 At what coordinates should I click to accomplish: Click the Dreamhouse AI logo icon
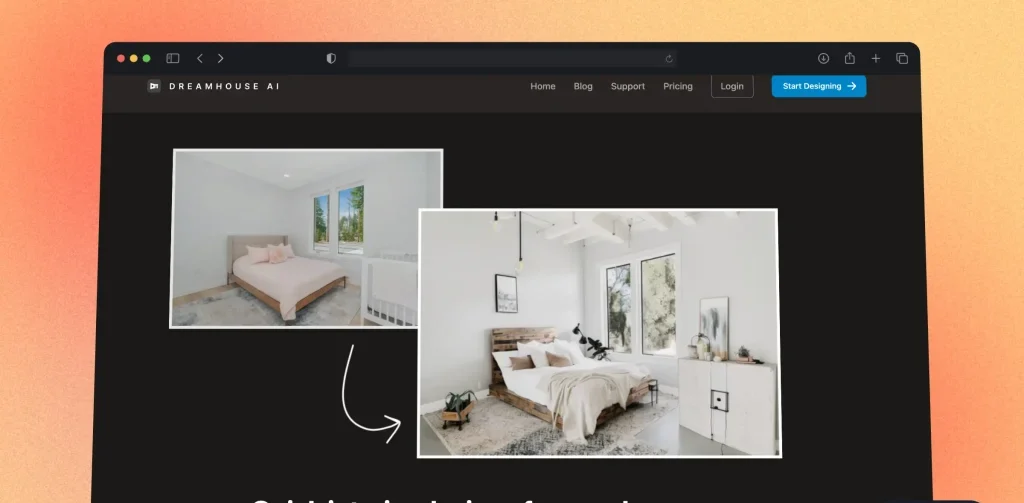[154, 86]
